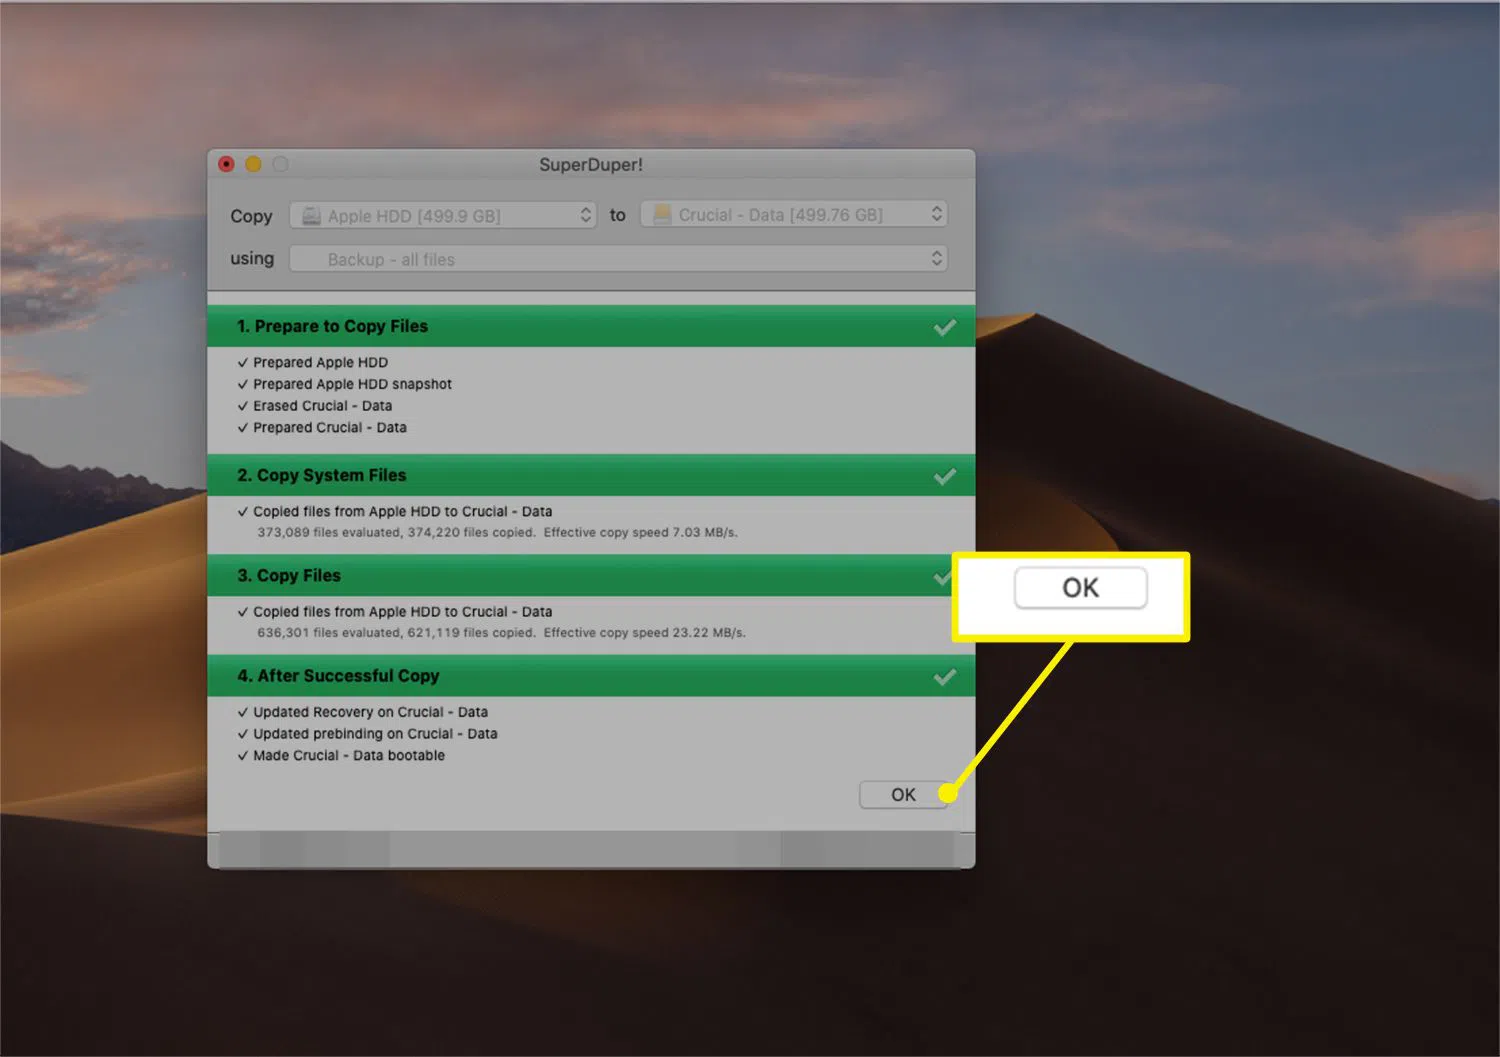Close the SuperDuper! window with red button
The image size is (1500, 1057).
pos(227,164)
